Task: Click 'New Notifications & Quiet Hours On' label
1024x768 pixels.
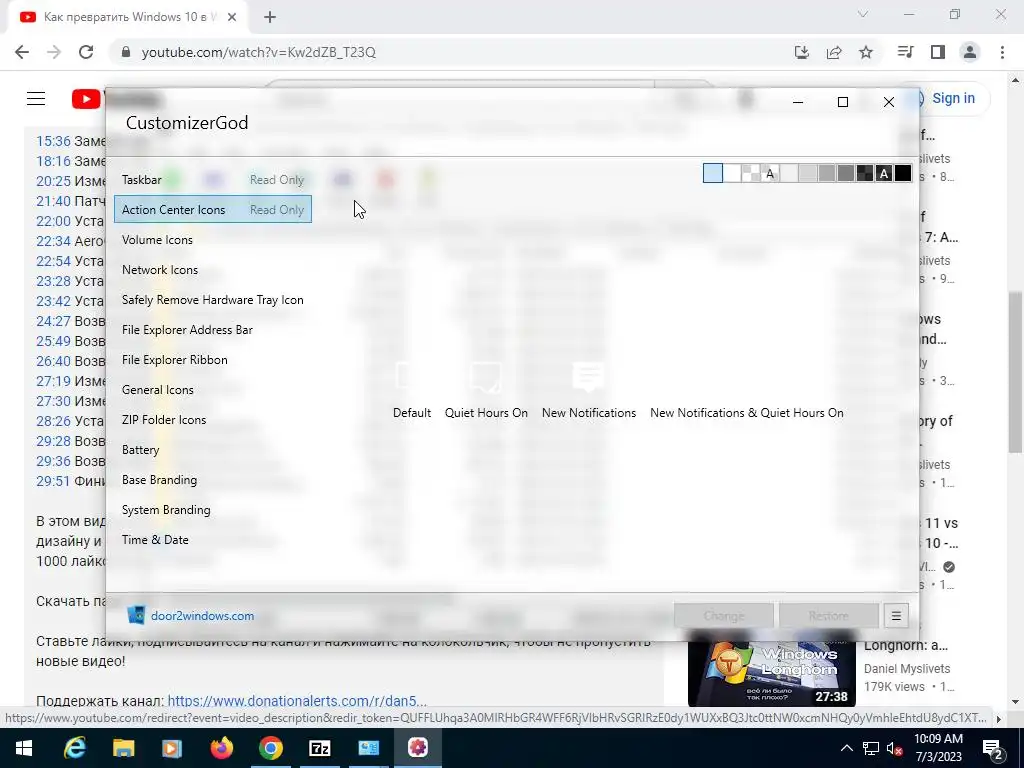Action: [x=746, y=413]
